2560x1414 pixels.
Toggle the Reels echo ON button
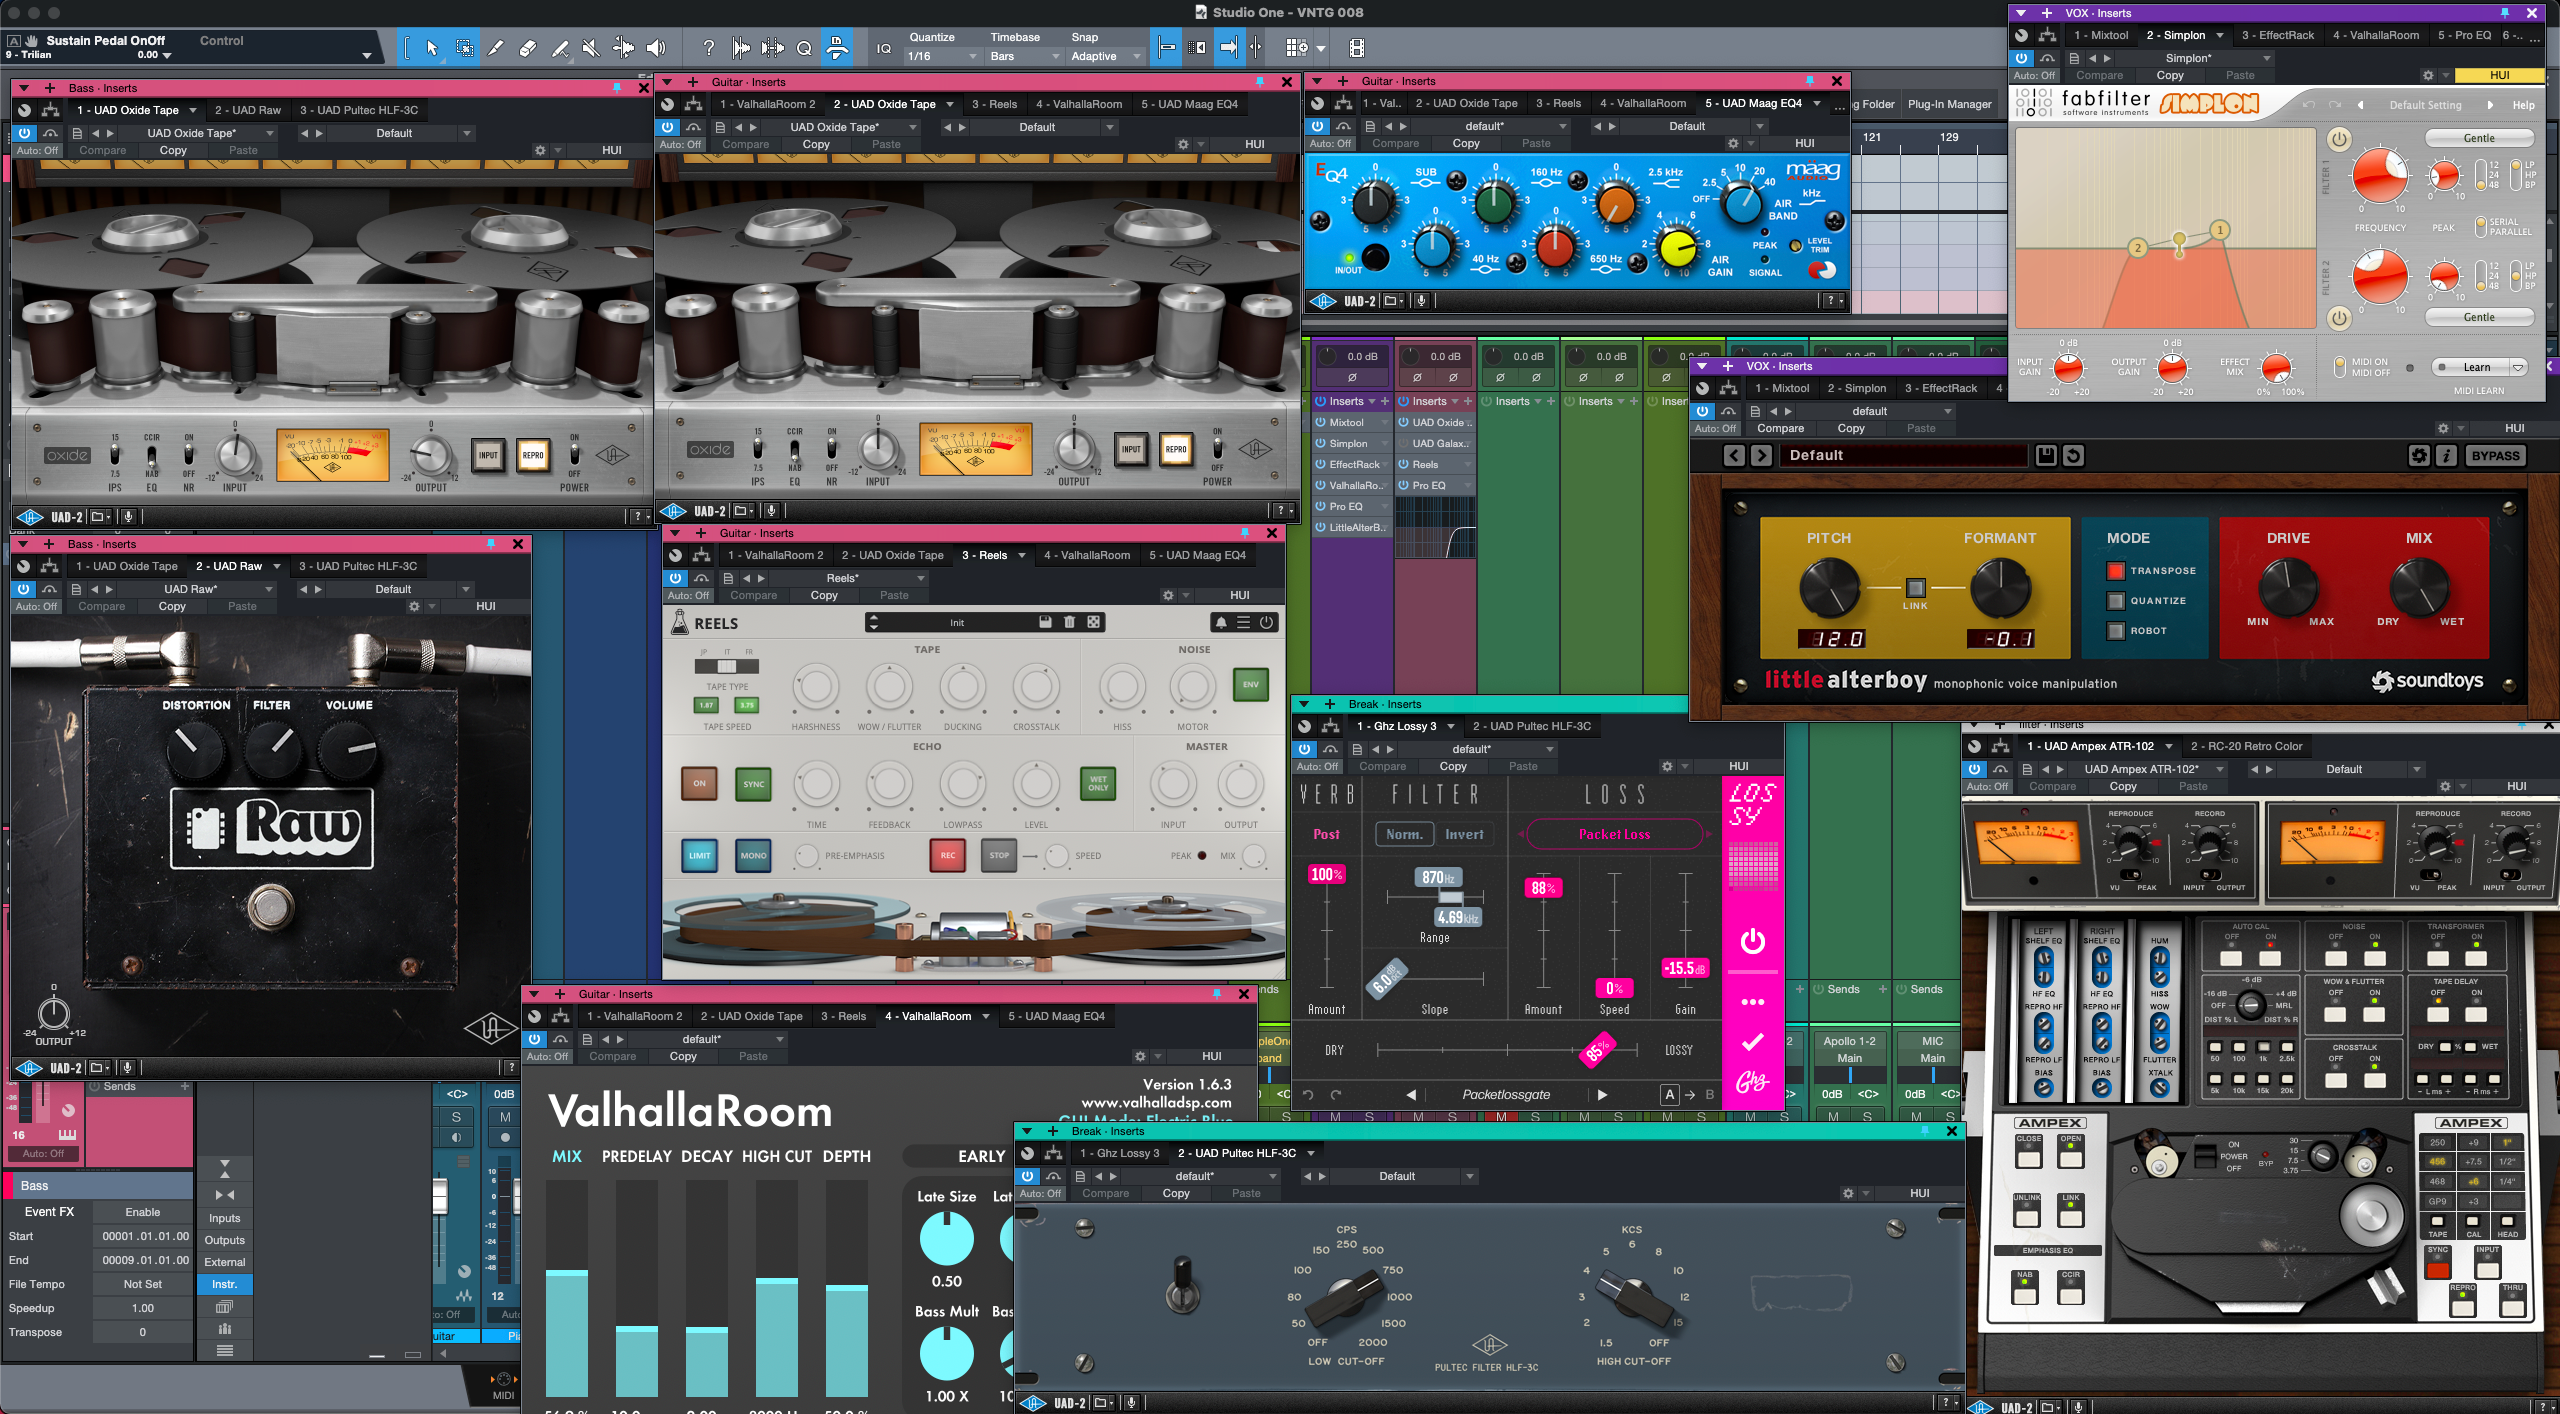pos(699,784)
